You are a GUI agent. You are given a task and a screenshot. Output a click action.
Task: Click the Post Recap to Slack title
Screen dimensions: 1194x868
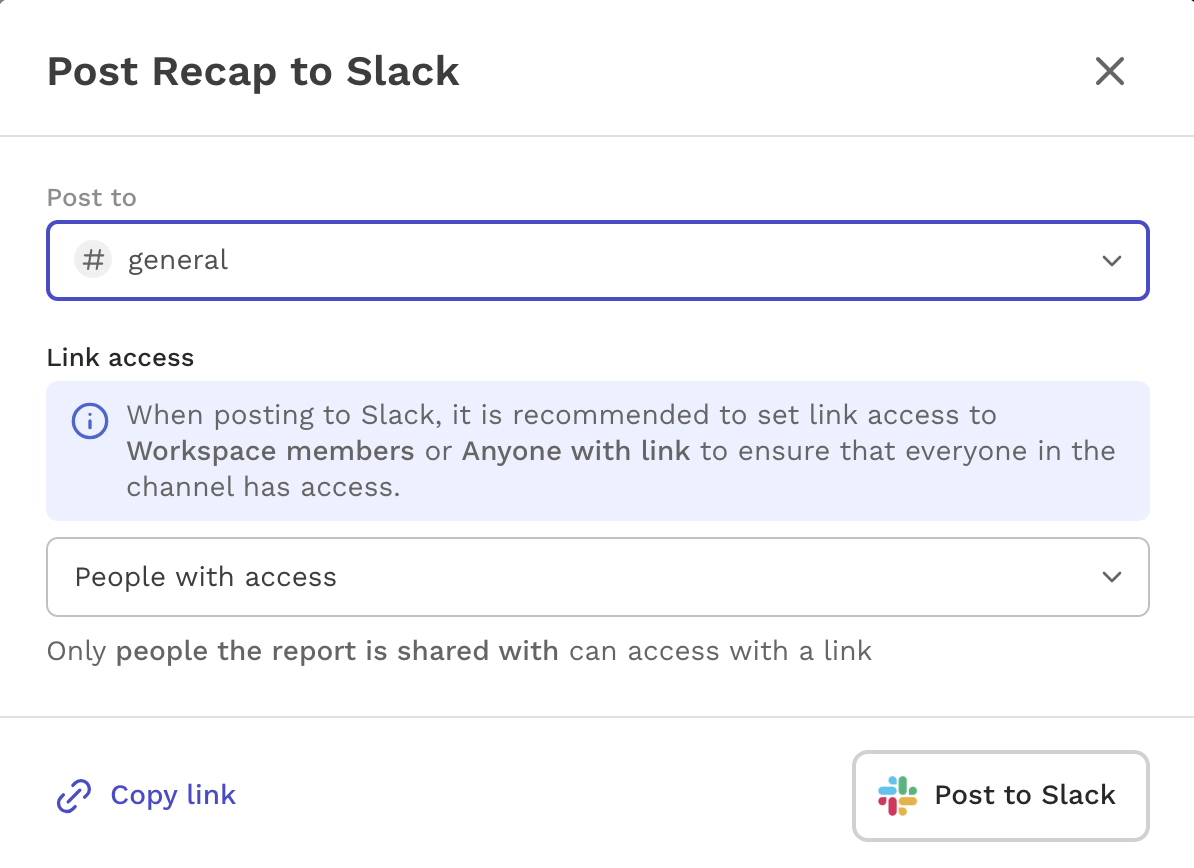(x=254, y=72)
